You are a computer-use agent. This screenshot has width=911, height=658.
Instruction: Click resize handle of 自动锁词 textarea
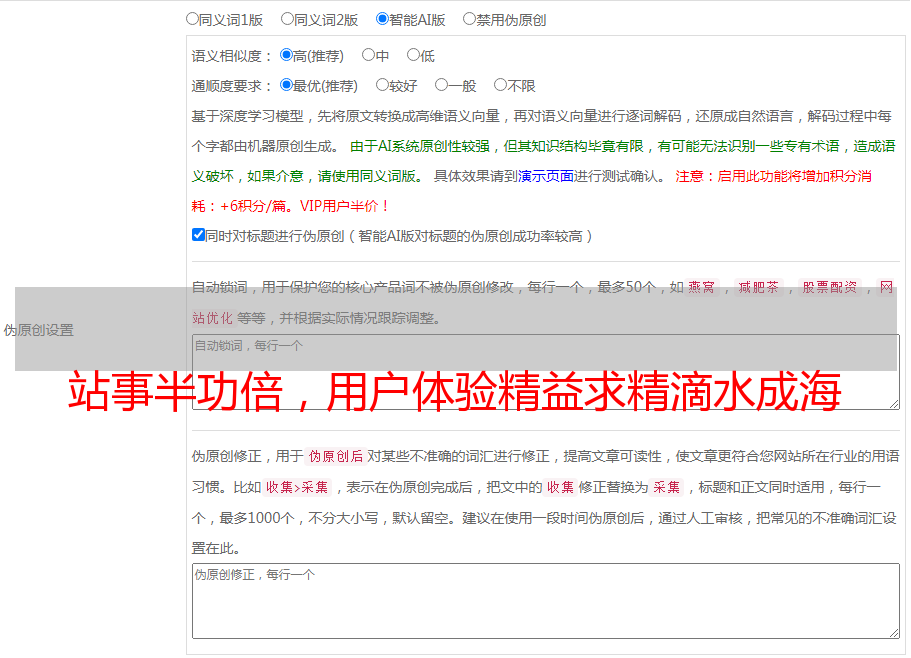click(x=894, y=404)
